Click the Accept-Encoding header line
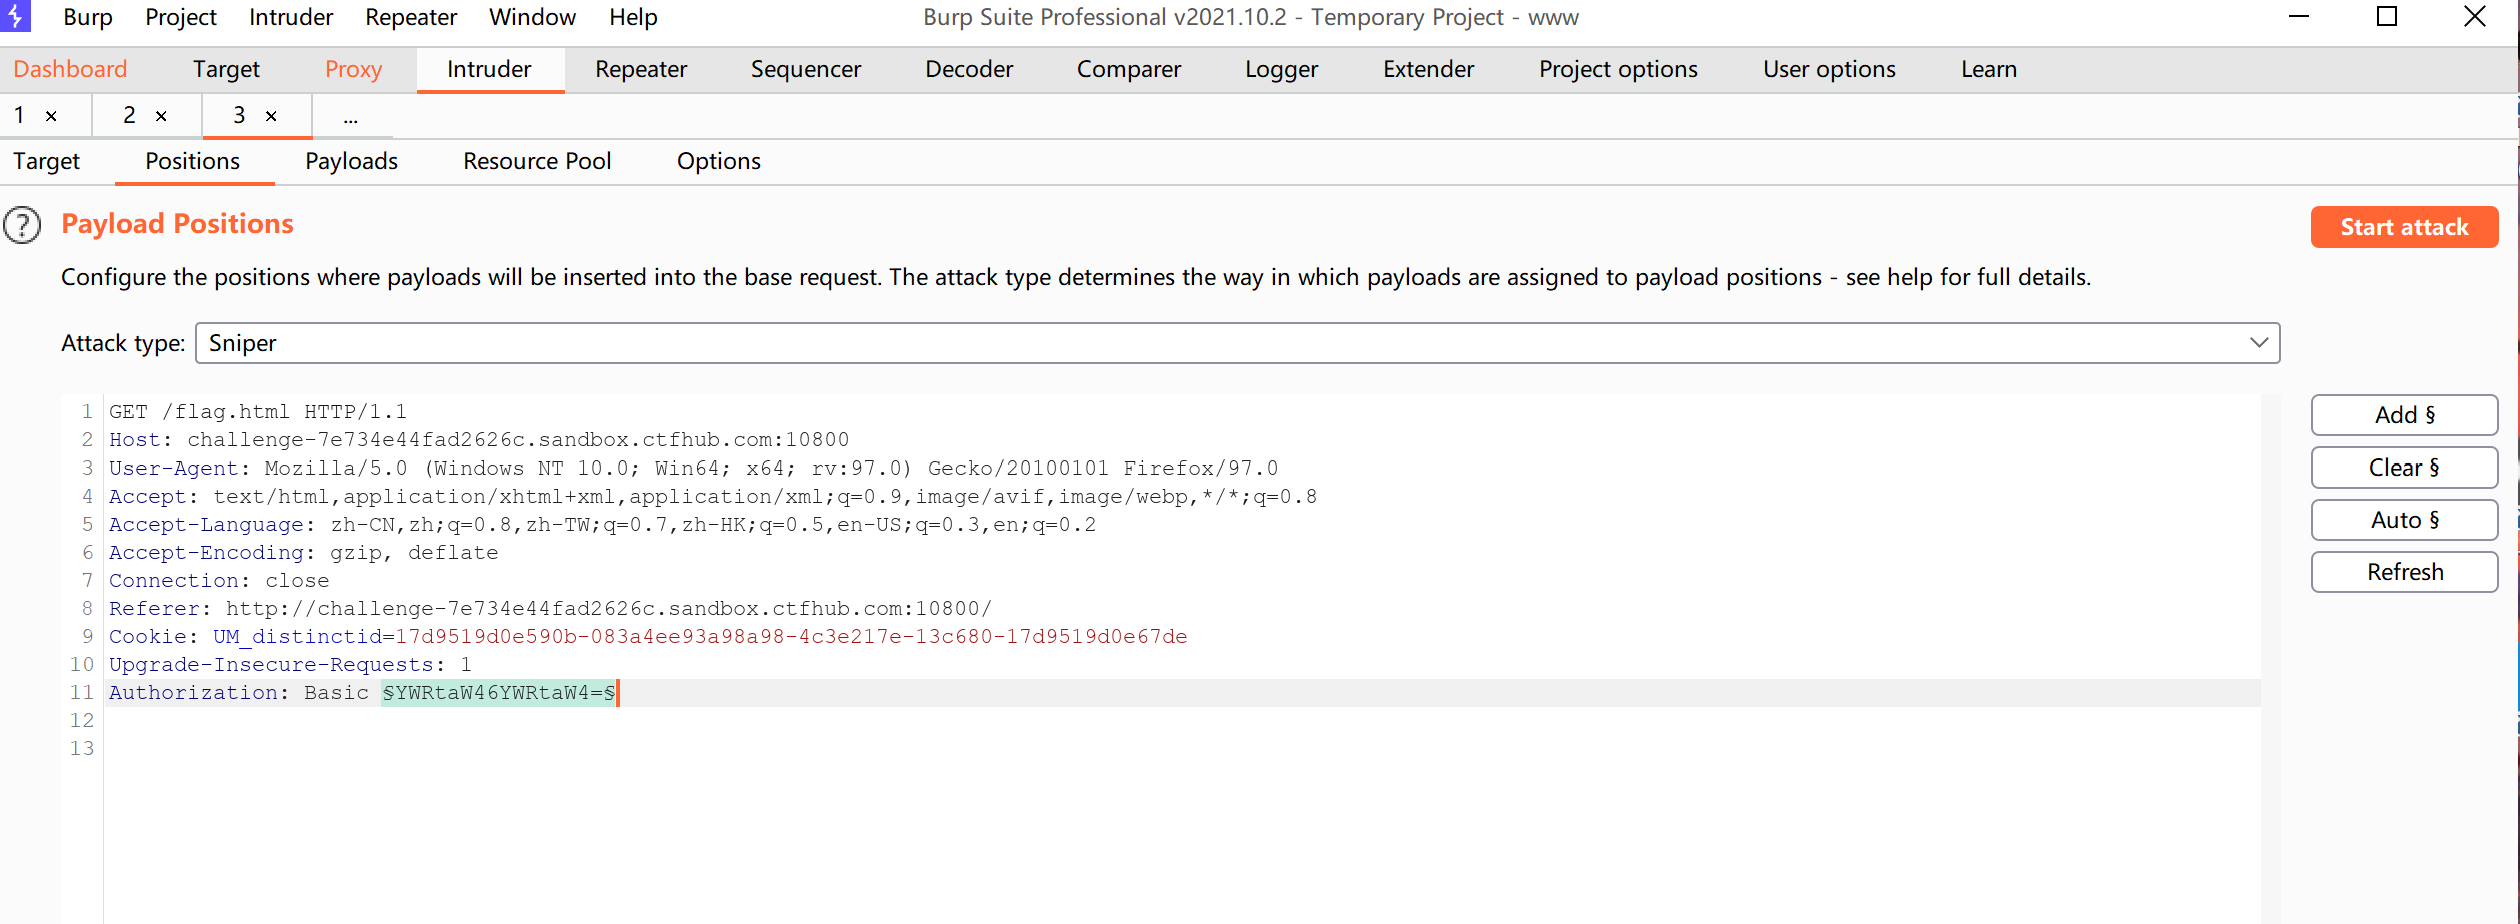2520x924 pixels. 304,552
